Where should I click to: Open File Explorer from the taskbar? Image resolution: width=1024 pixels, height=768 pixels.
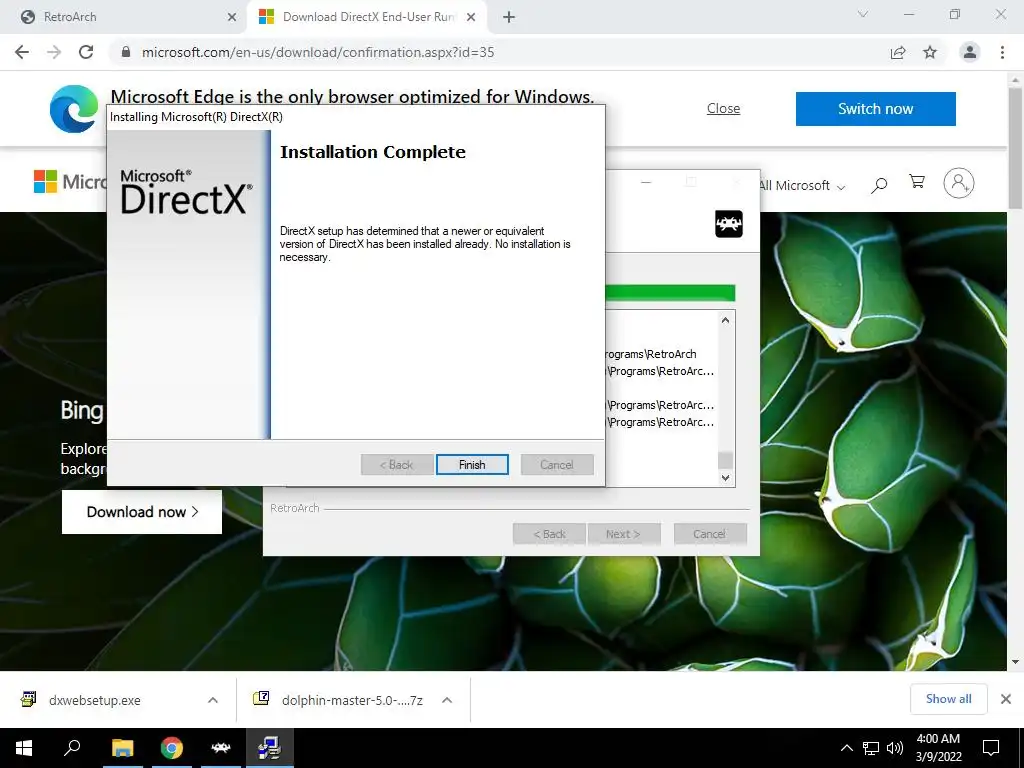point(122,748)
